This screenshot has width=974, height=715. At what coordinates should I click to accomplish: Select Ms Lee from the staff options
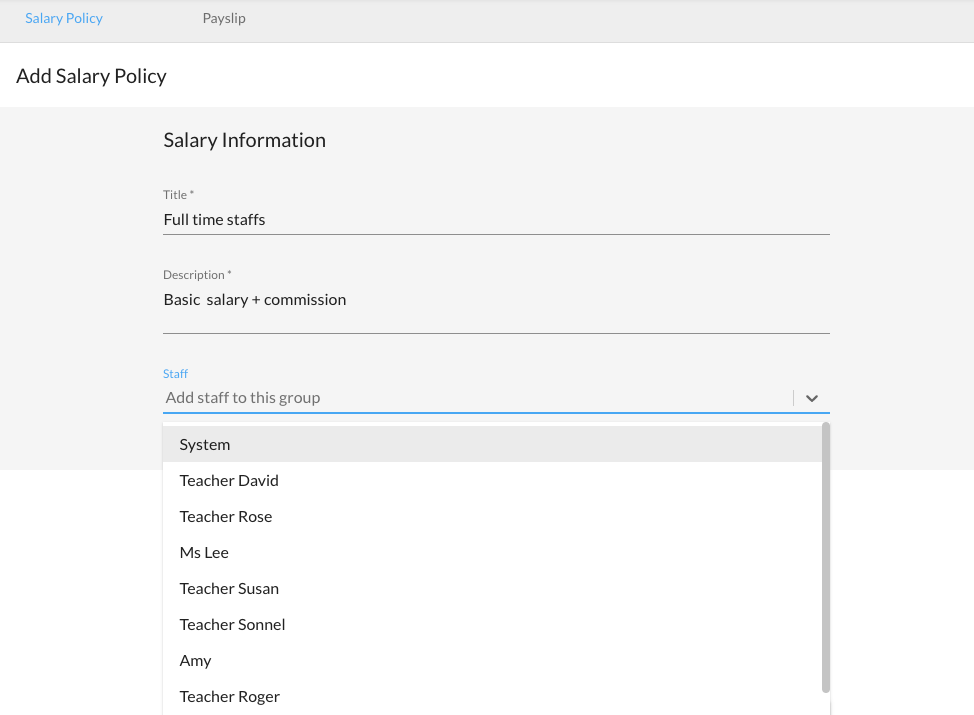(204, 553)
